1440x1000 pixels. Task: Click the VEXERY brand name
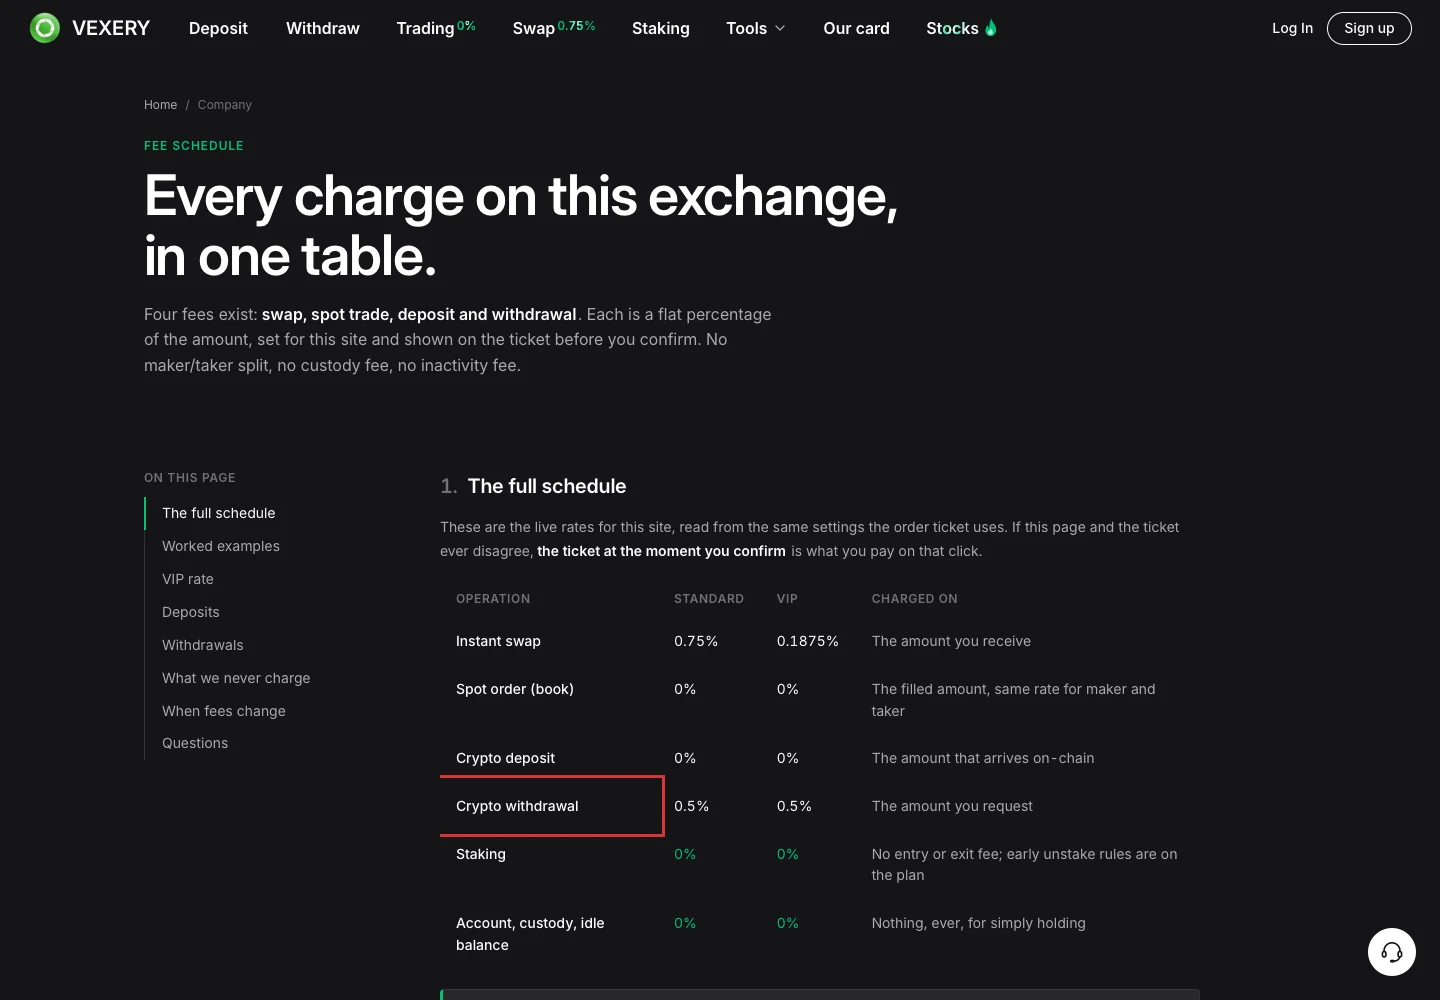coord(111,28)
